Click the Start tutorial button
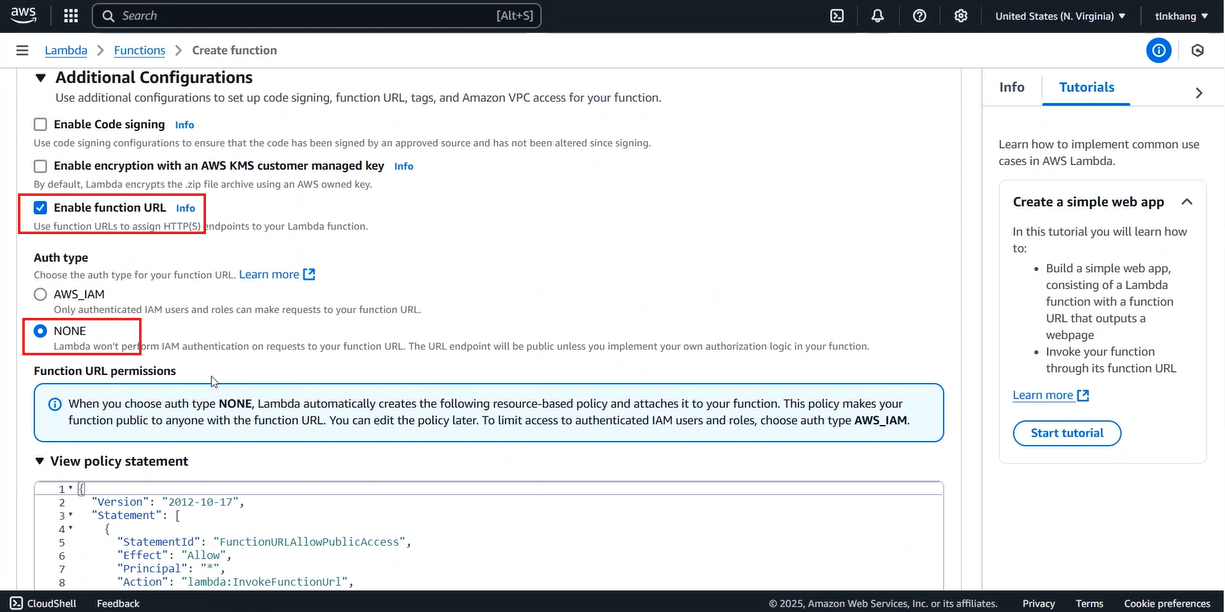Viewport: 1225px width, 612px height. coord(1068,433)
